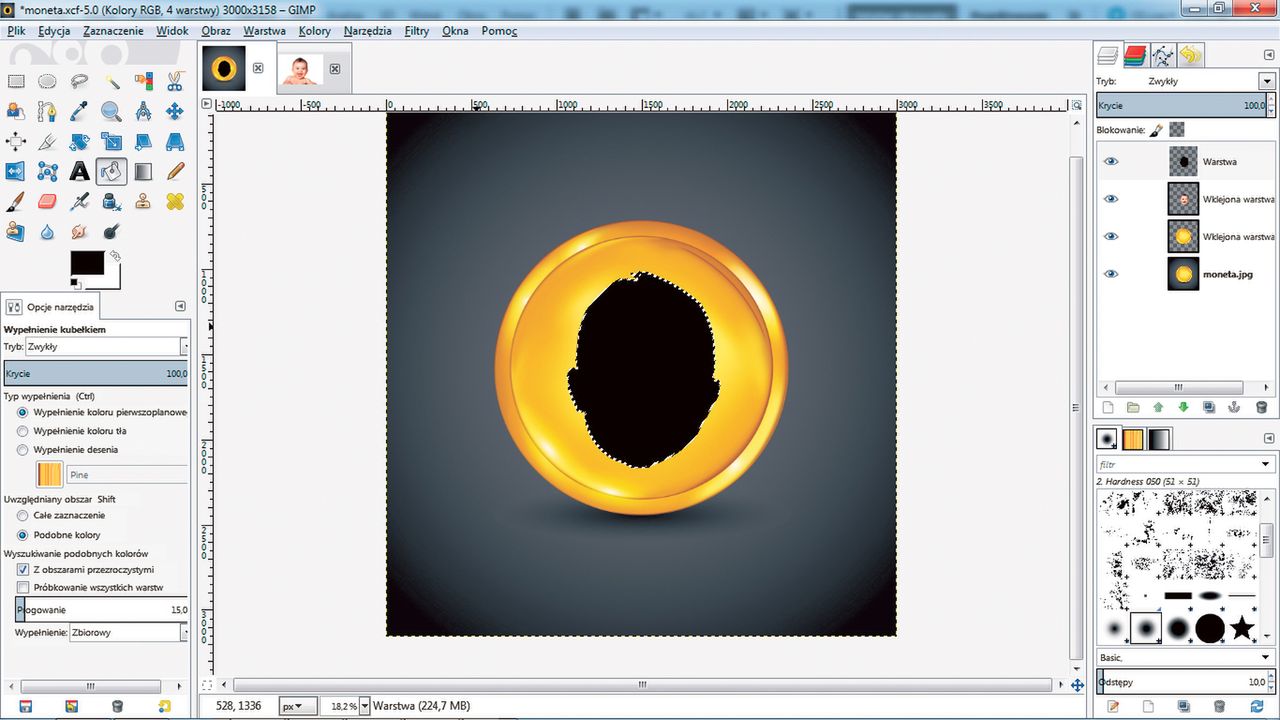Select the Measure compass tool
The height and width of the screenshot is (720, 1280).
point(143,111)
